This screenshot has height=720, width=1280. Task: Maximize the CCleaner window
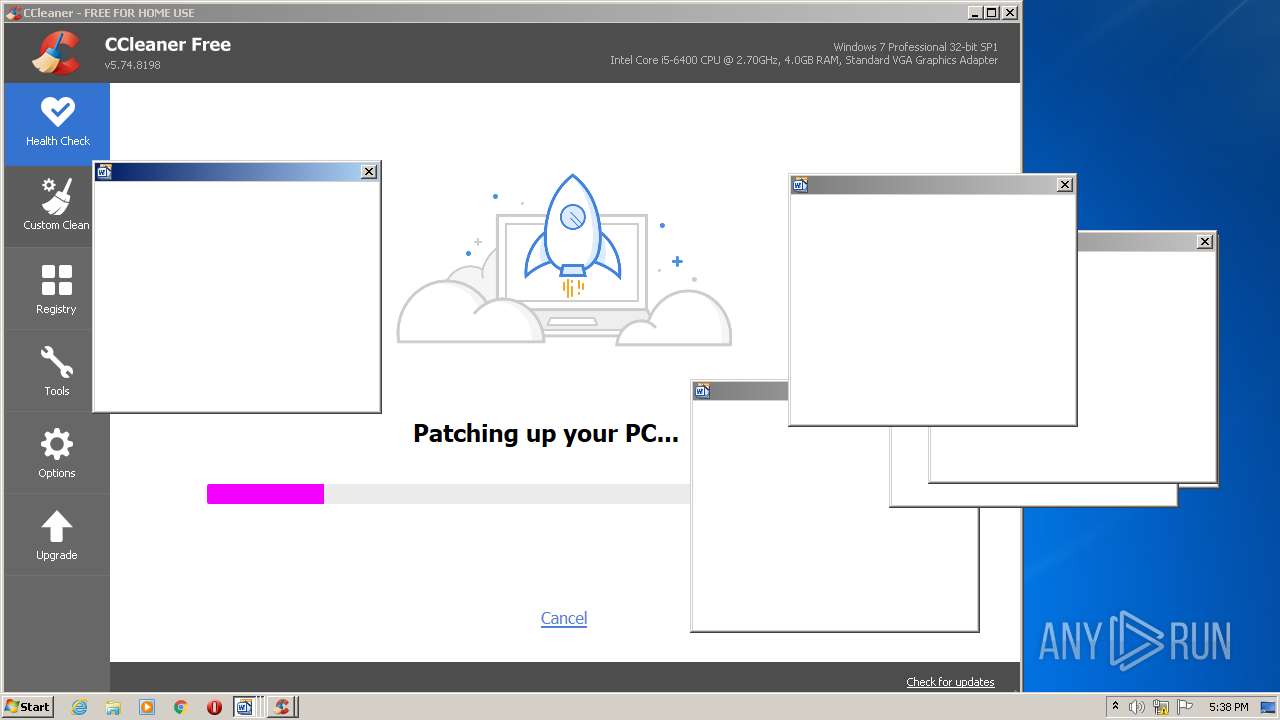tap(991, 13)
